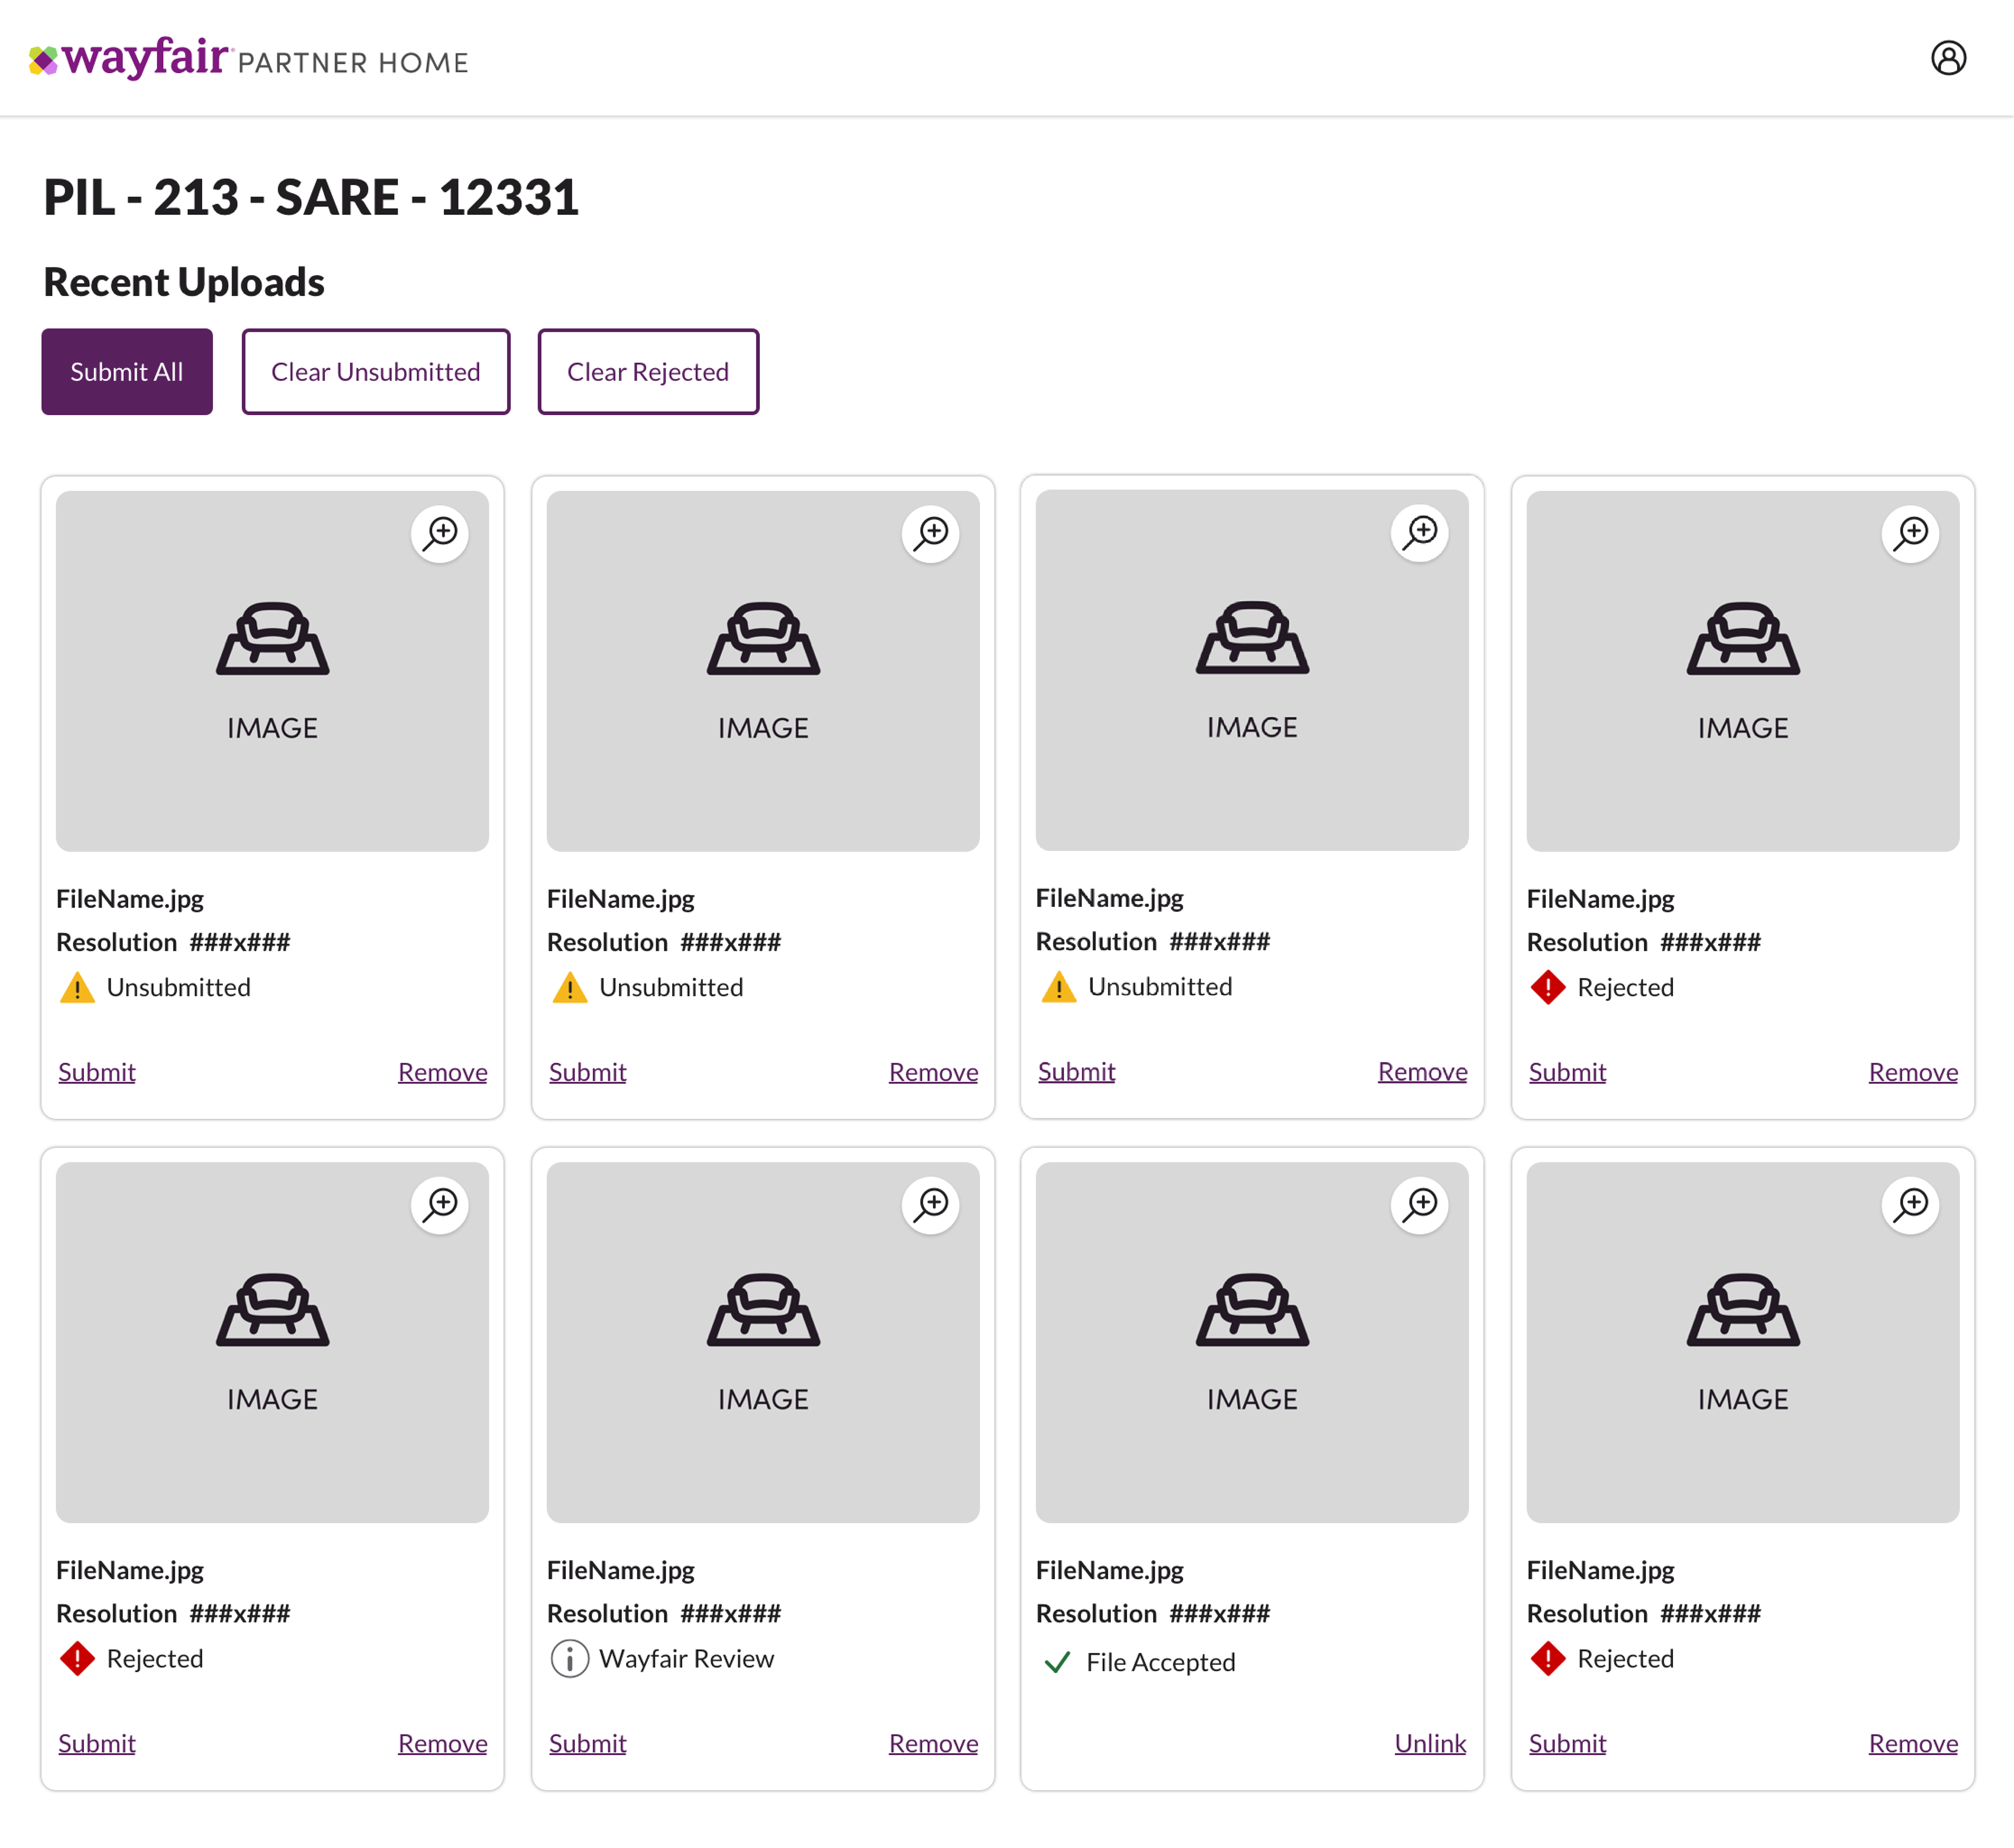Submit the third Unsubmitted card
This screenshot has height=1848, width=2014.
point(1076,1071)
